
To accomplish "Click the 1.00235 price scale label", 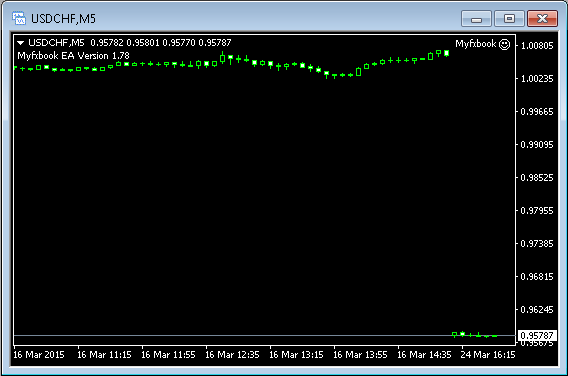I will coord(537,79).
